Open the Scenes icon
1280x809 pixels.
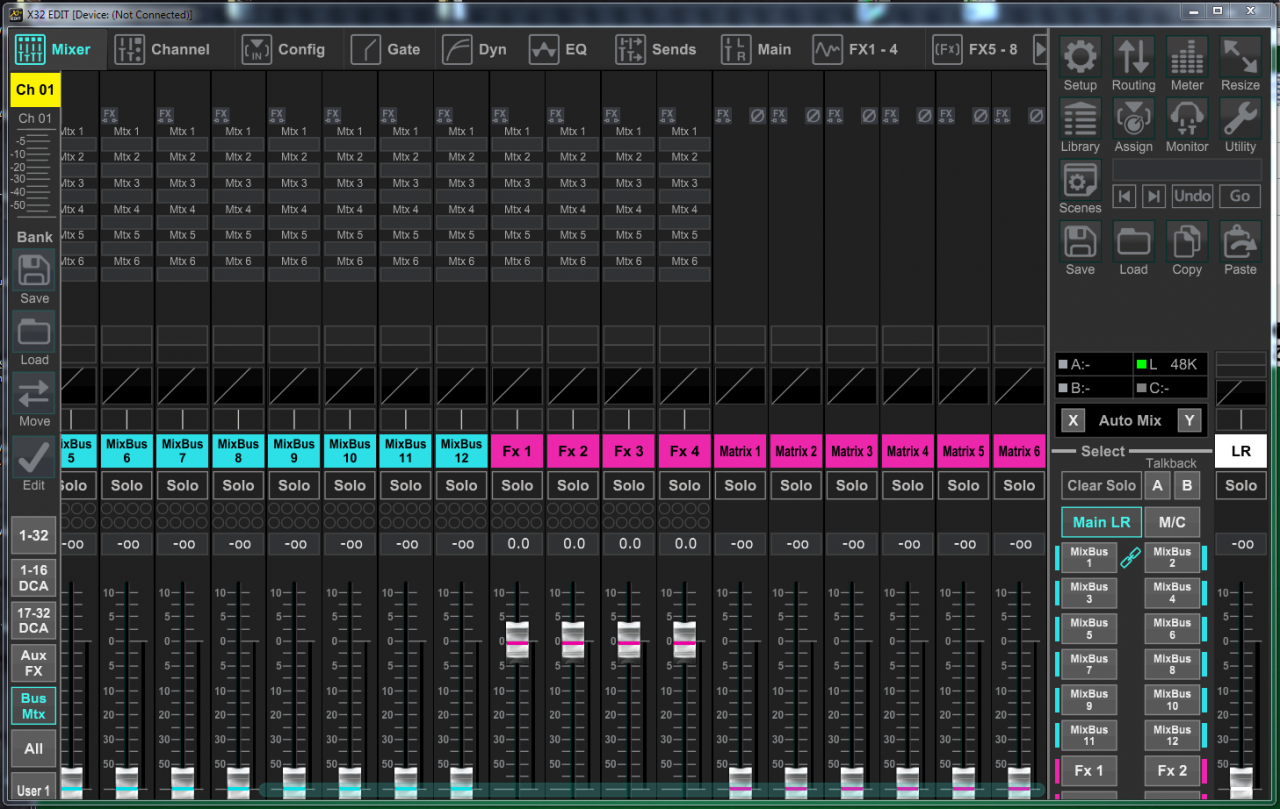[1080, 180]
